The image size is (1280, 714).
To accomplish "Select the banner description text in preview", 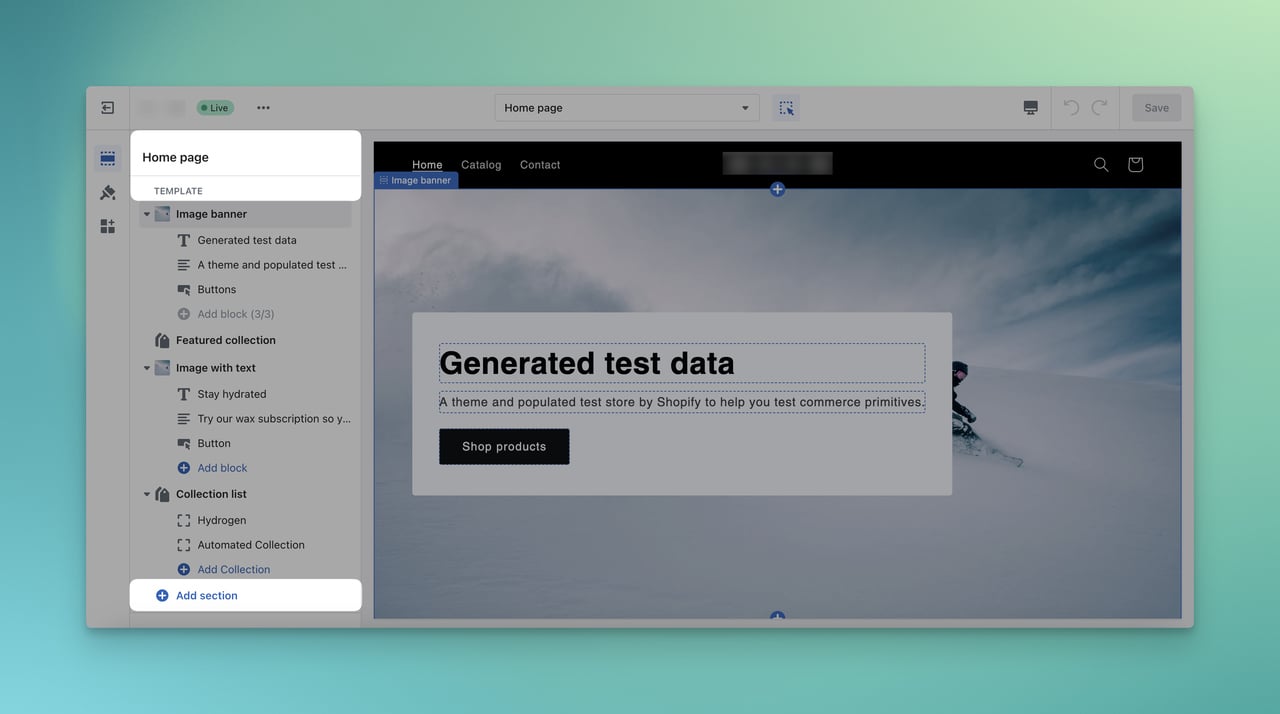I will (682, 402).
